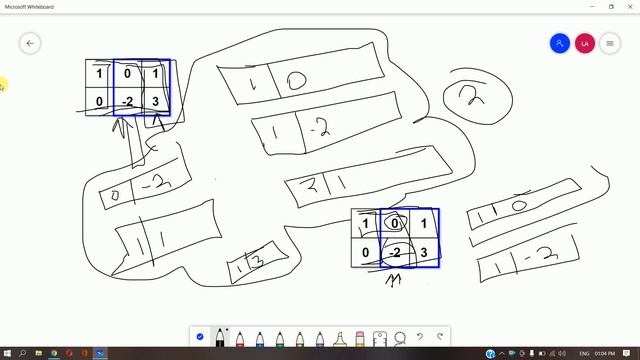The width and height of the screenshot is (640, 360).
Task: Toggle the ruler tool
Action: (380, 339)
